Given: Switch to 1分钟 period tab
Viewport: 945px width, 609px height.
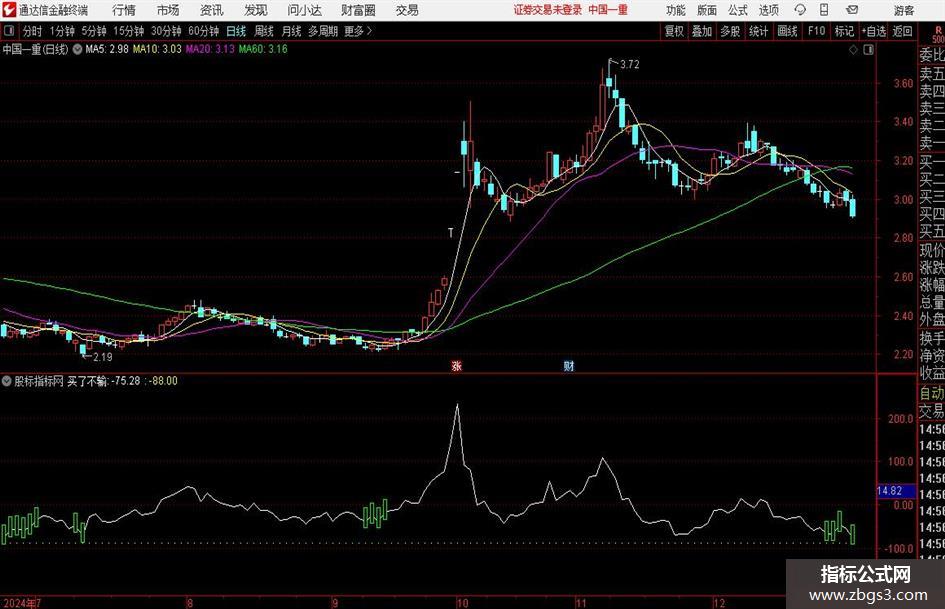Looking at the screenshot, I should tap(62, 31).
